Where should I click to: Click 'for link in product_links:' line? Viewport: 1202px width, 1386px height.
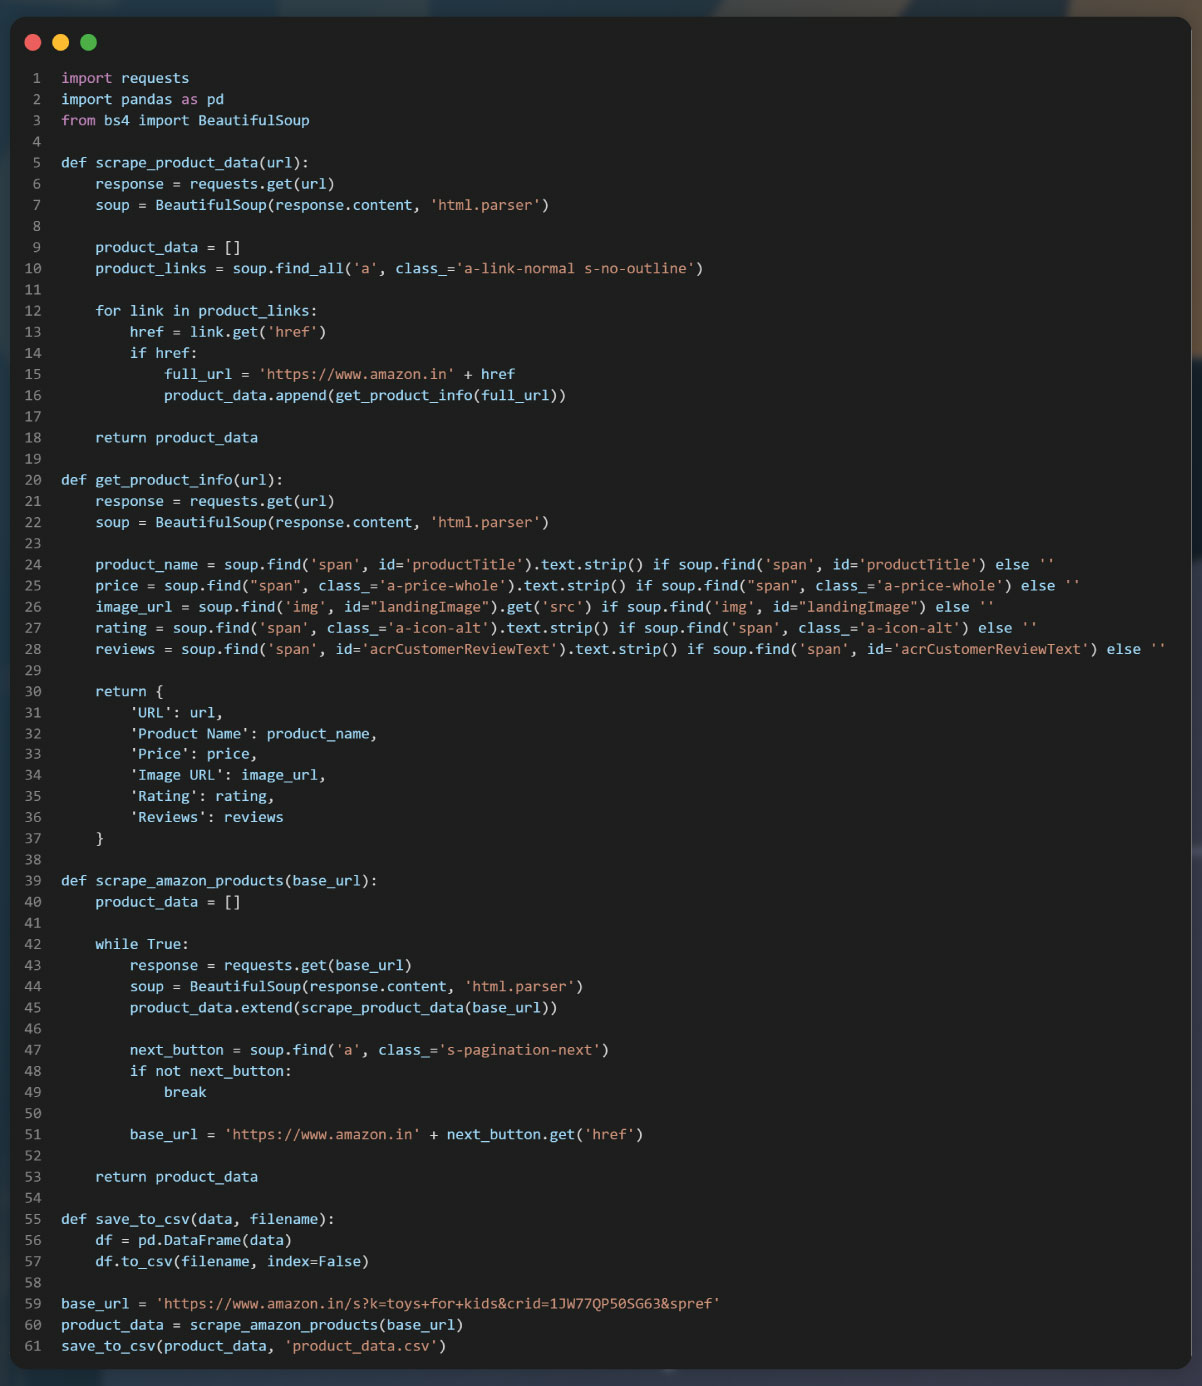click(206, 311)
